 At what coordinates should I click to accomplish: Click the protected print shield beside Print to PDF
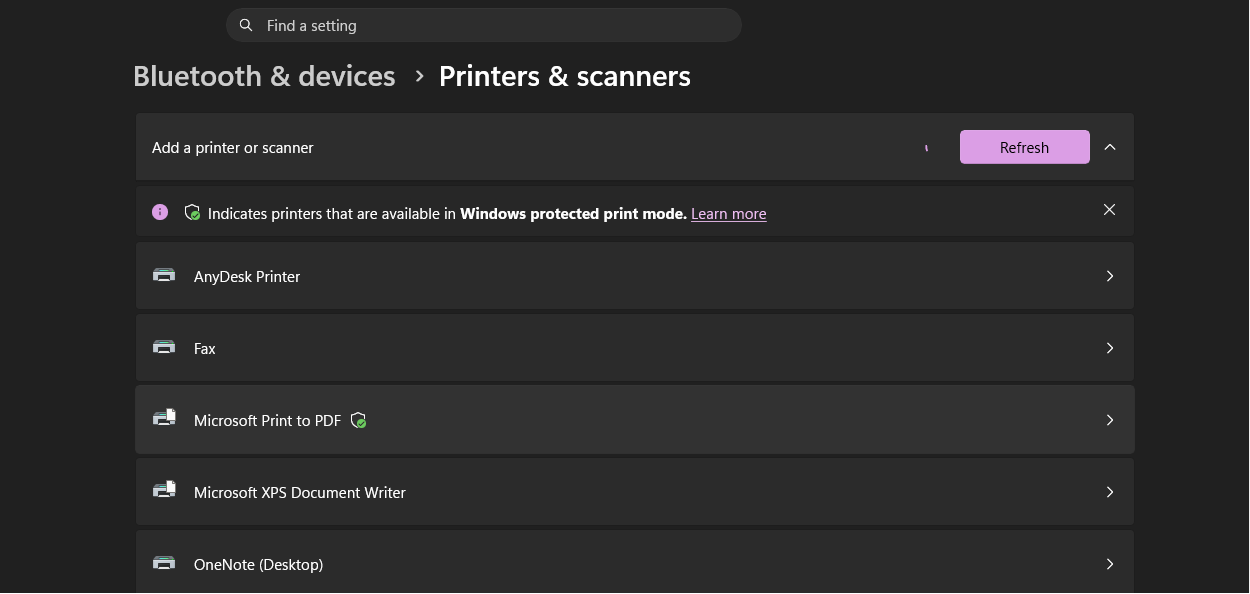tap(359, 421)
